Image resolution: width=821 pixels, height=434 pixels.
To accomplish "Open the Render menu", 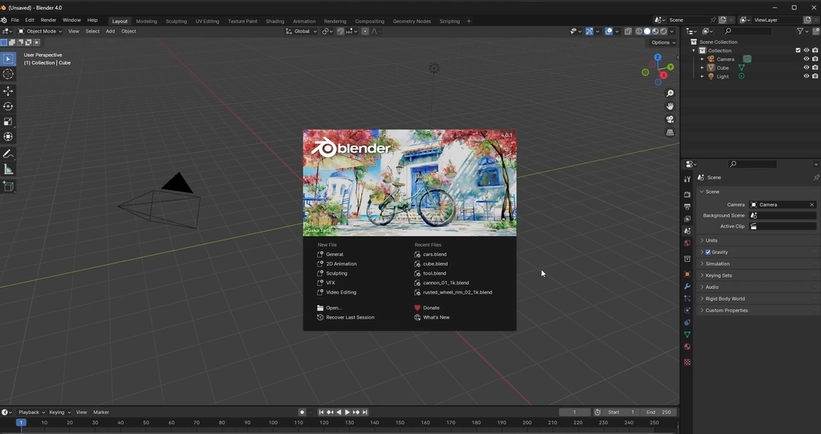I will pos(48,20).
